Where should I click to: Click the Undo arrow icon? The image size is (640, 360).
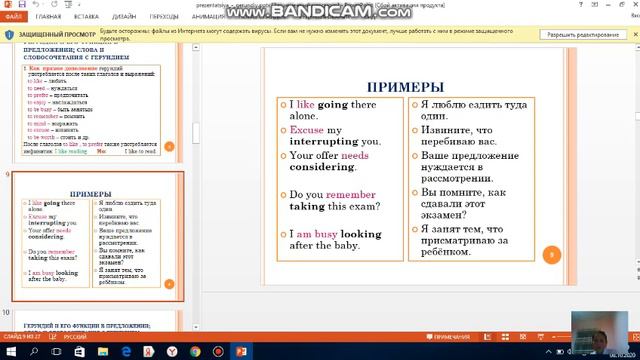pos(36,4)
